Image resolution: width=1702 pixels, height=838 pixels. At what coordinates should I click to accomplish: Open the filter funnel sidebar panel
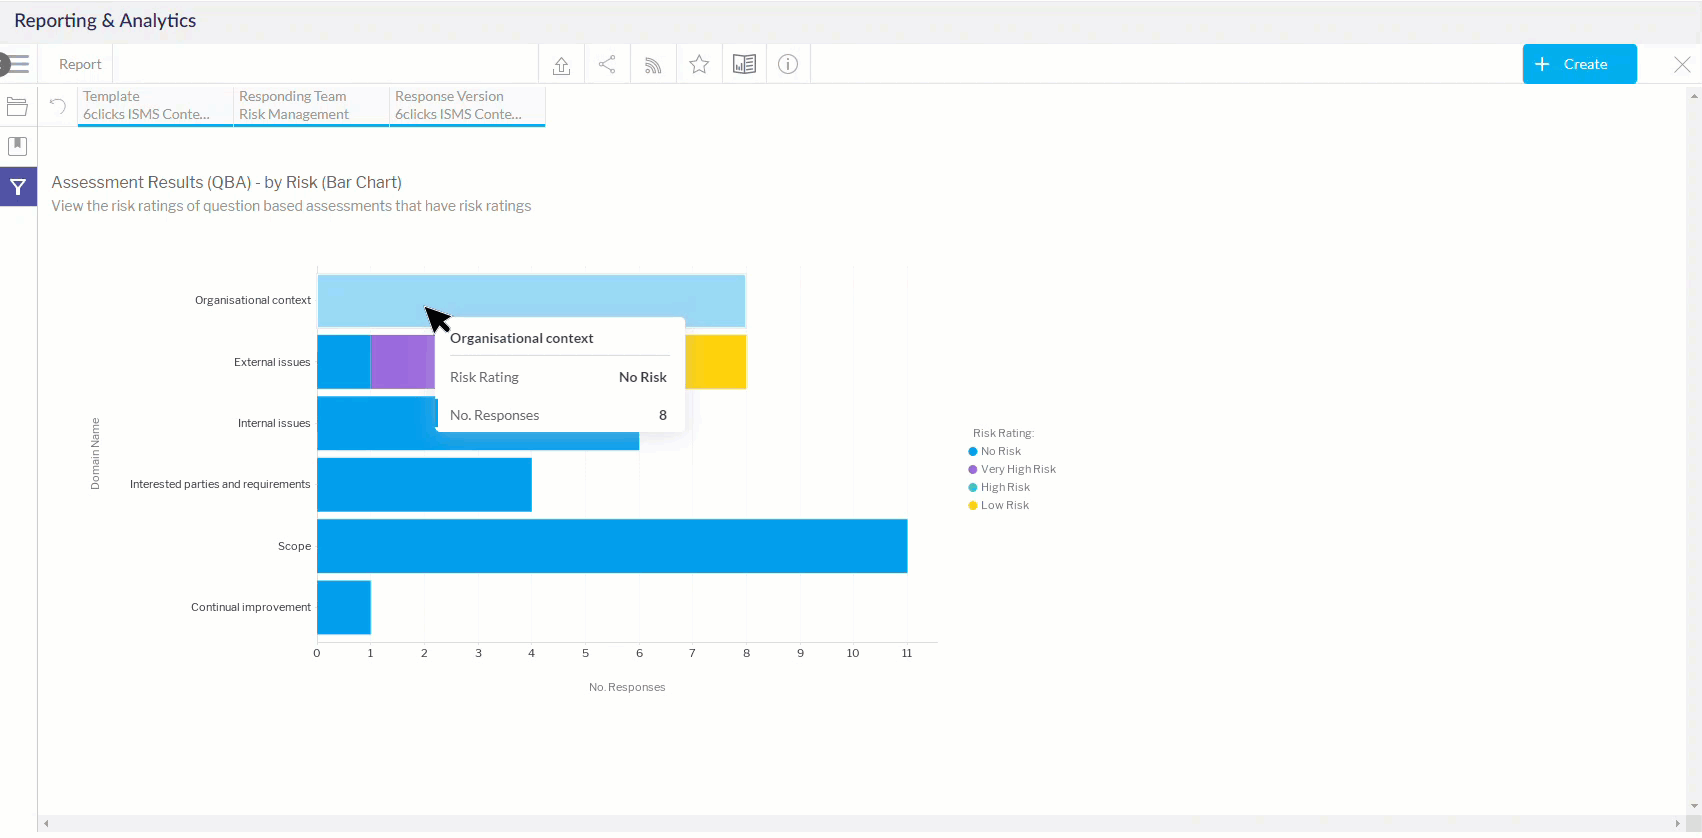[18, 187]
